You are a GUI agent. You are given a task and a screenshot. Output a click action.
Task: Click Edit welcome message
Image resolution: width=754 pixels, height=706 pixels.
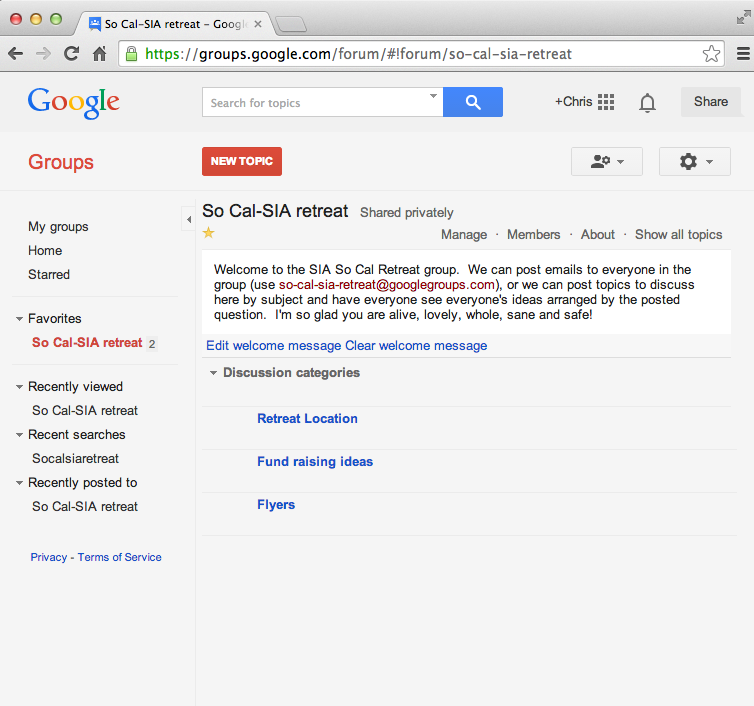tap(274, 346)
